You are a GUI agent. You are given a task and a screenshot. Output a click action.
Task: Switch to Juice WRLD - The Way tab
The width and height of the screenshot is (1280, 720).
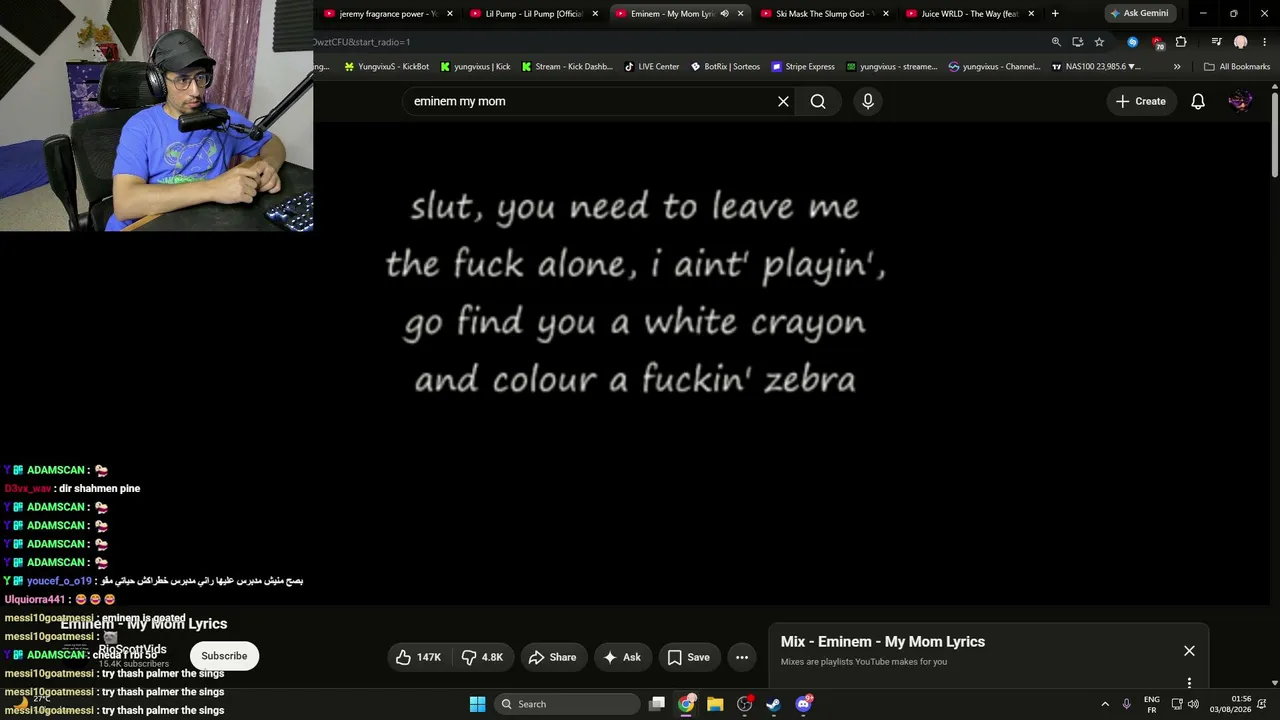click(970, 14)
